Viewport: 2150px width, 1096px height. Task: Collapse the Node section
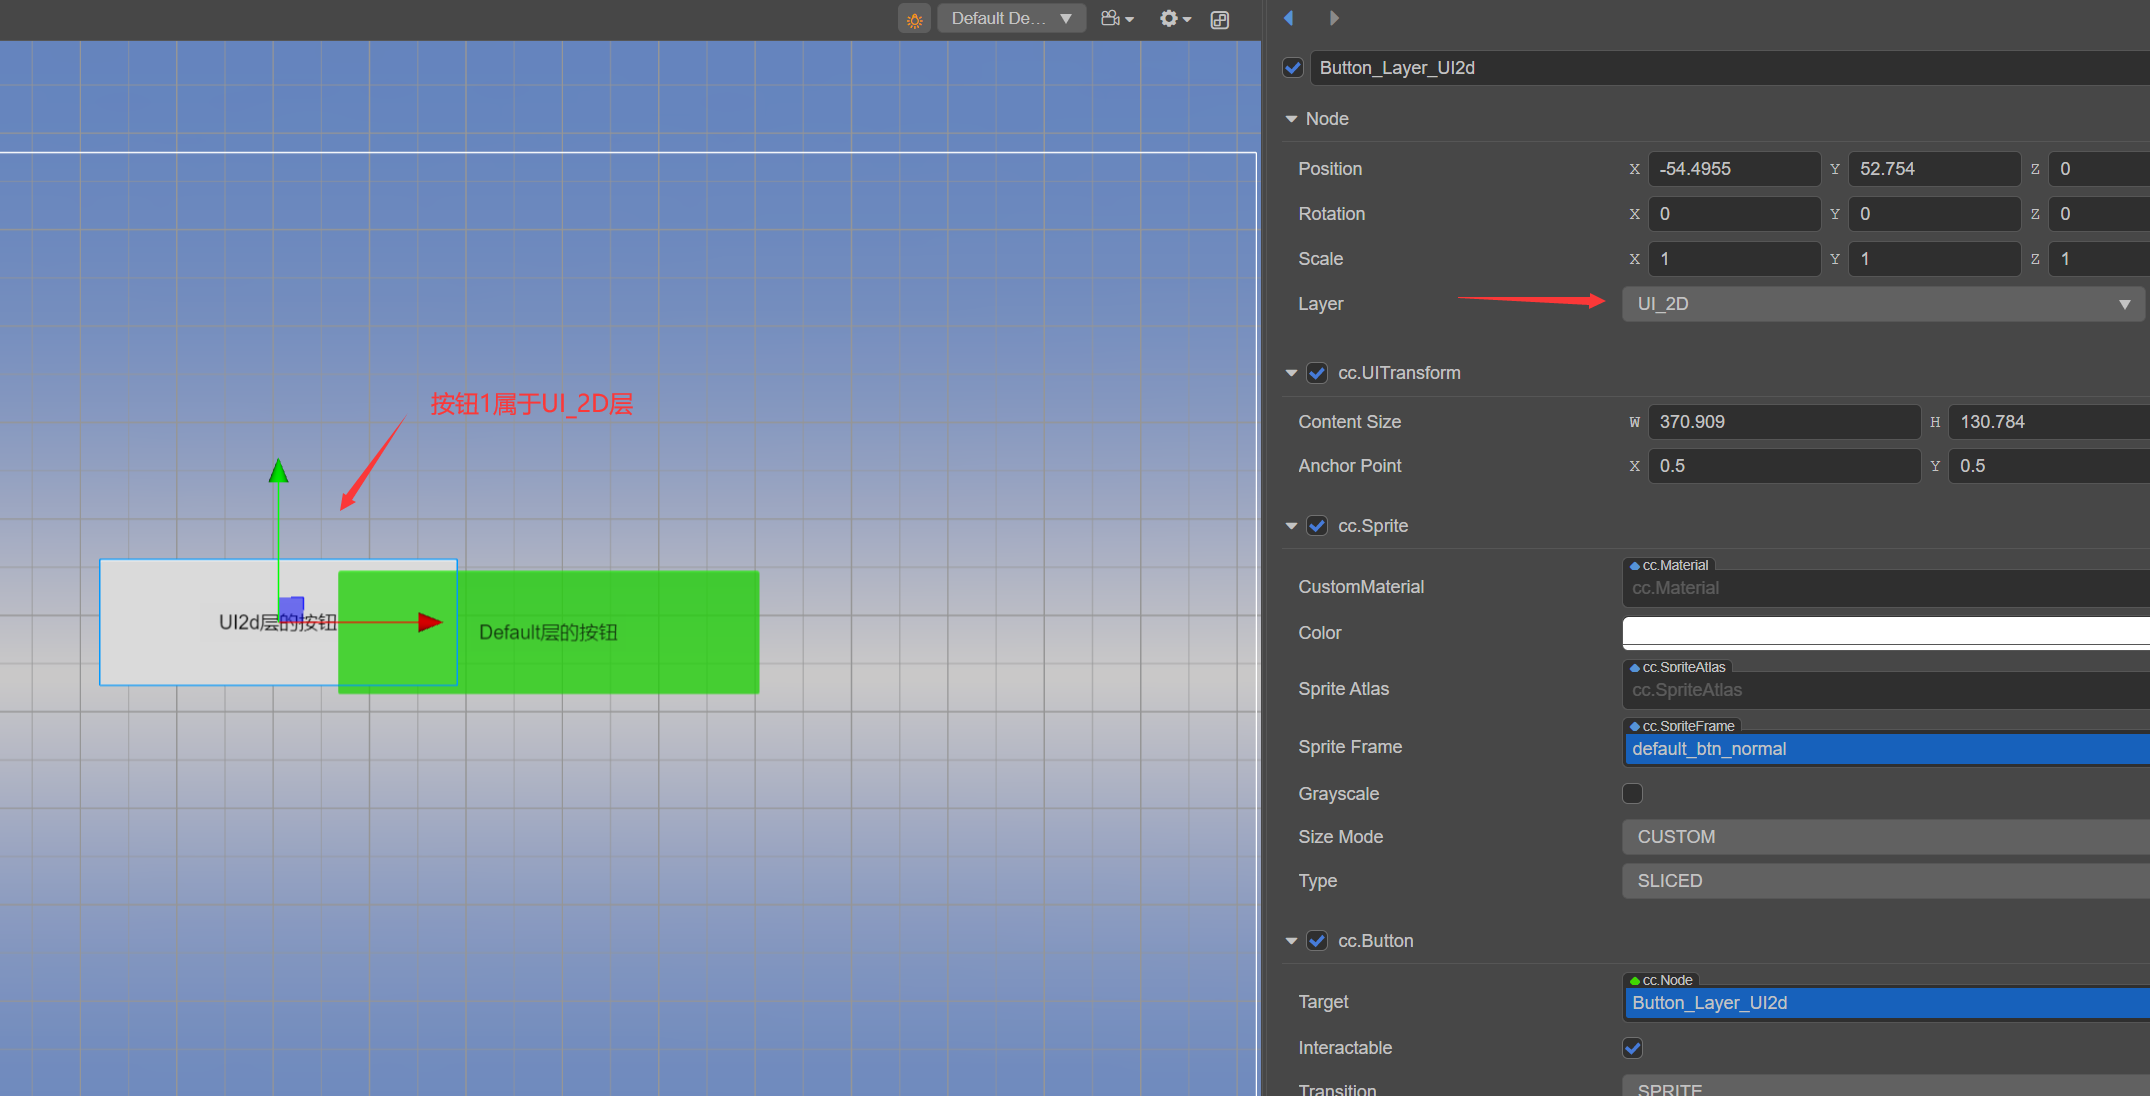(1292, 119)
